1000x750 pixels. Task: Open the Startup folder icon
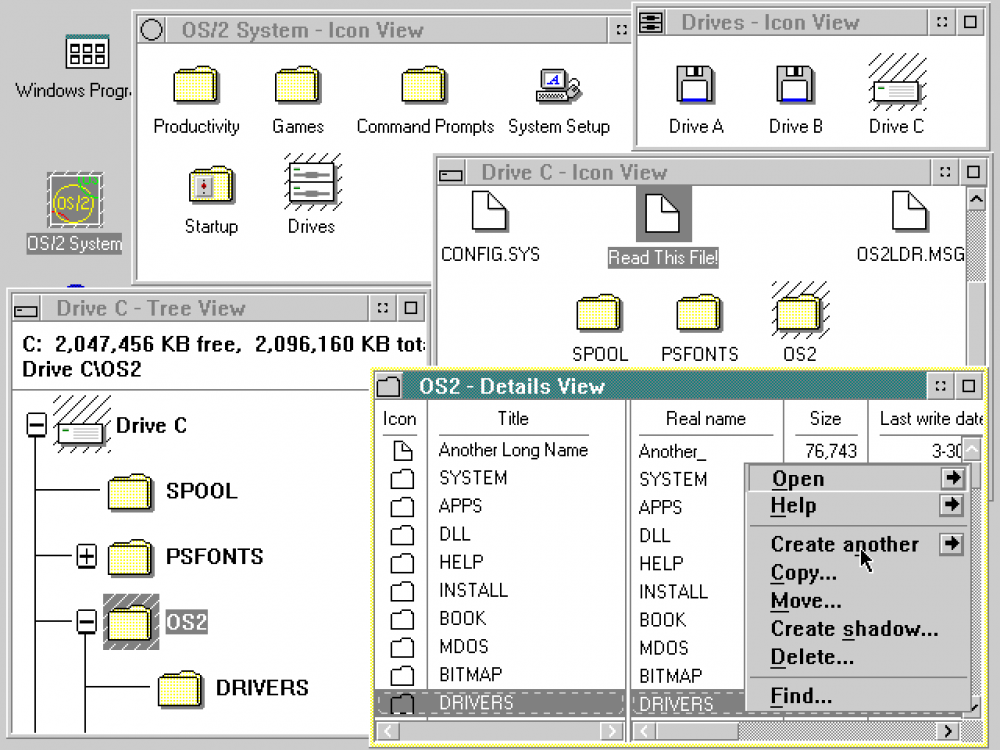[x=211, y=187]
